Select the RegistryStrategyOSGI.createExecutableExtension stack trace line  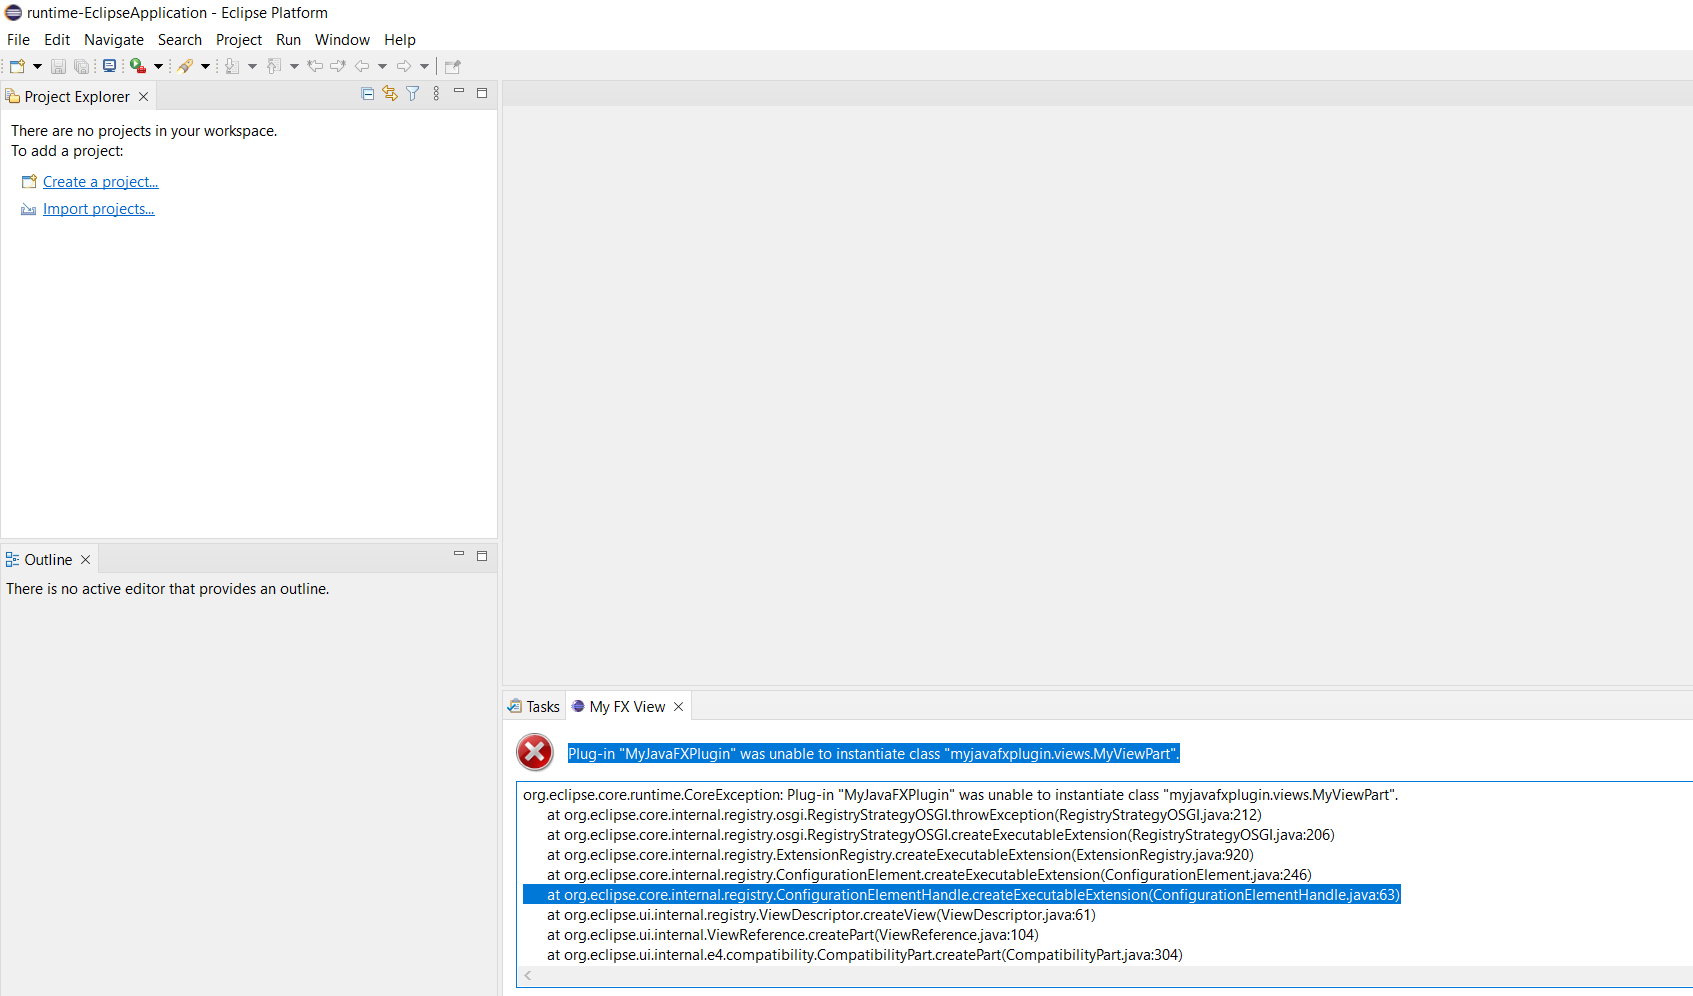click(x=941, y=835)
